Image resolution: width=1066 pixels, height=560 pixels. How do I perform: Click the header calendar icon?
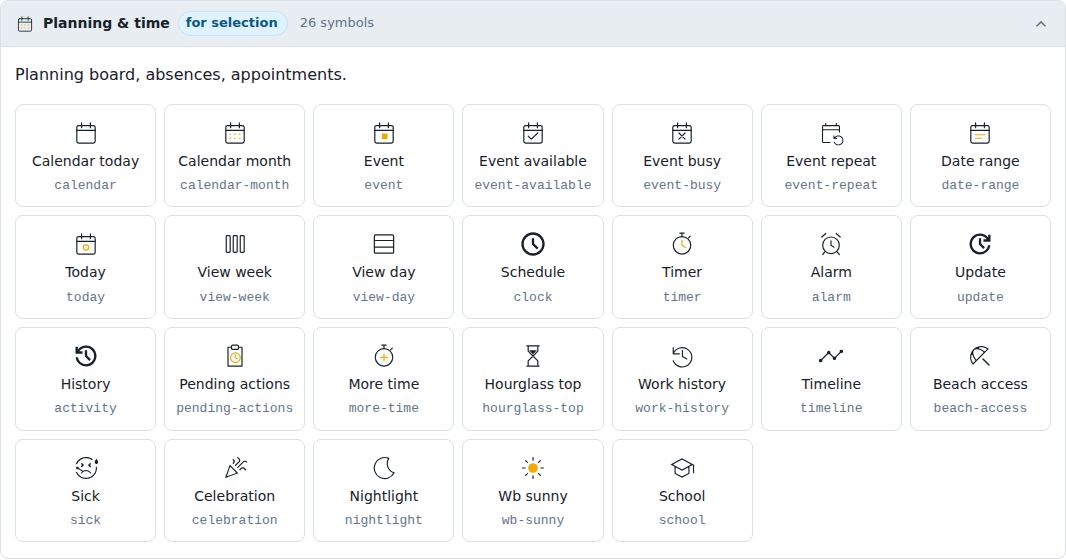(25, 24)
